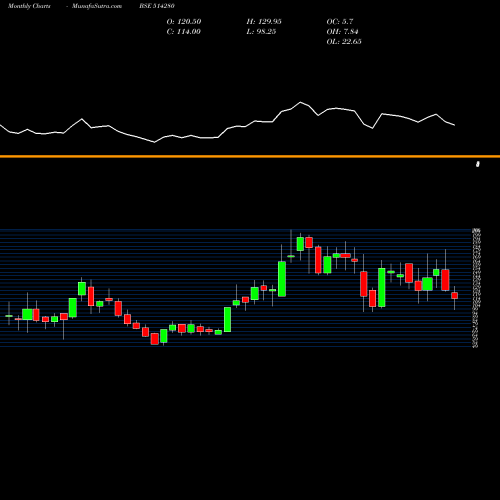Click the peak of the white line chart
The height and width of the screenshot is (500, 500).
coord(300,102)
